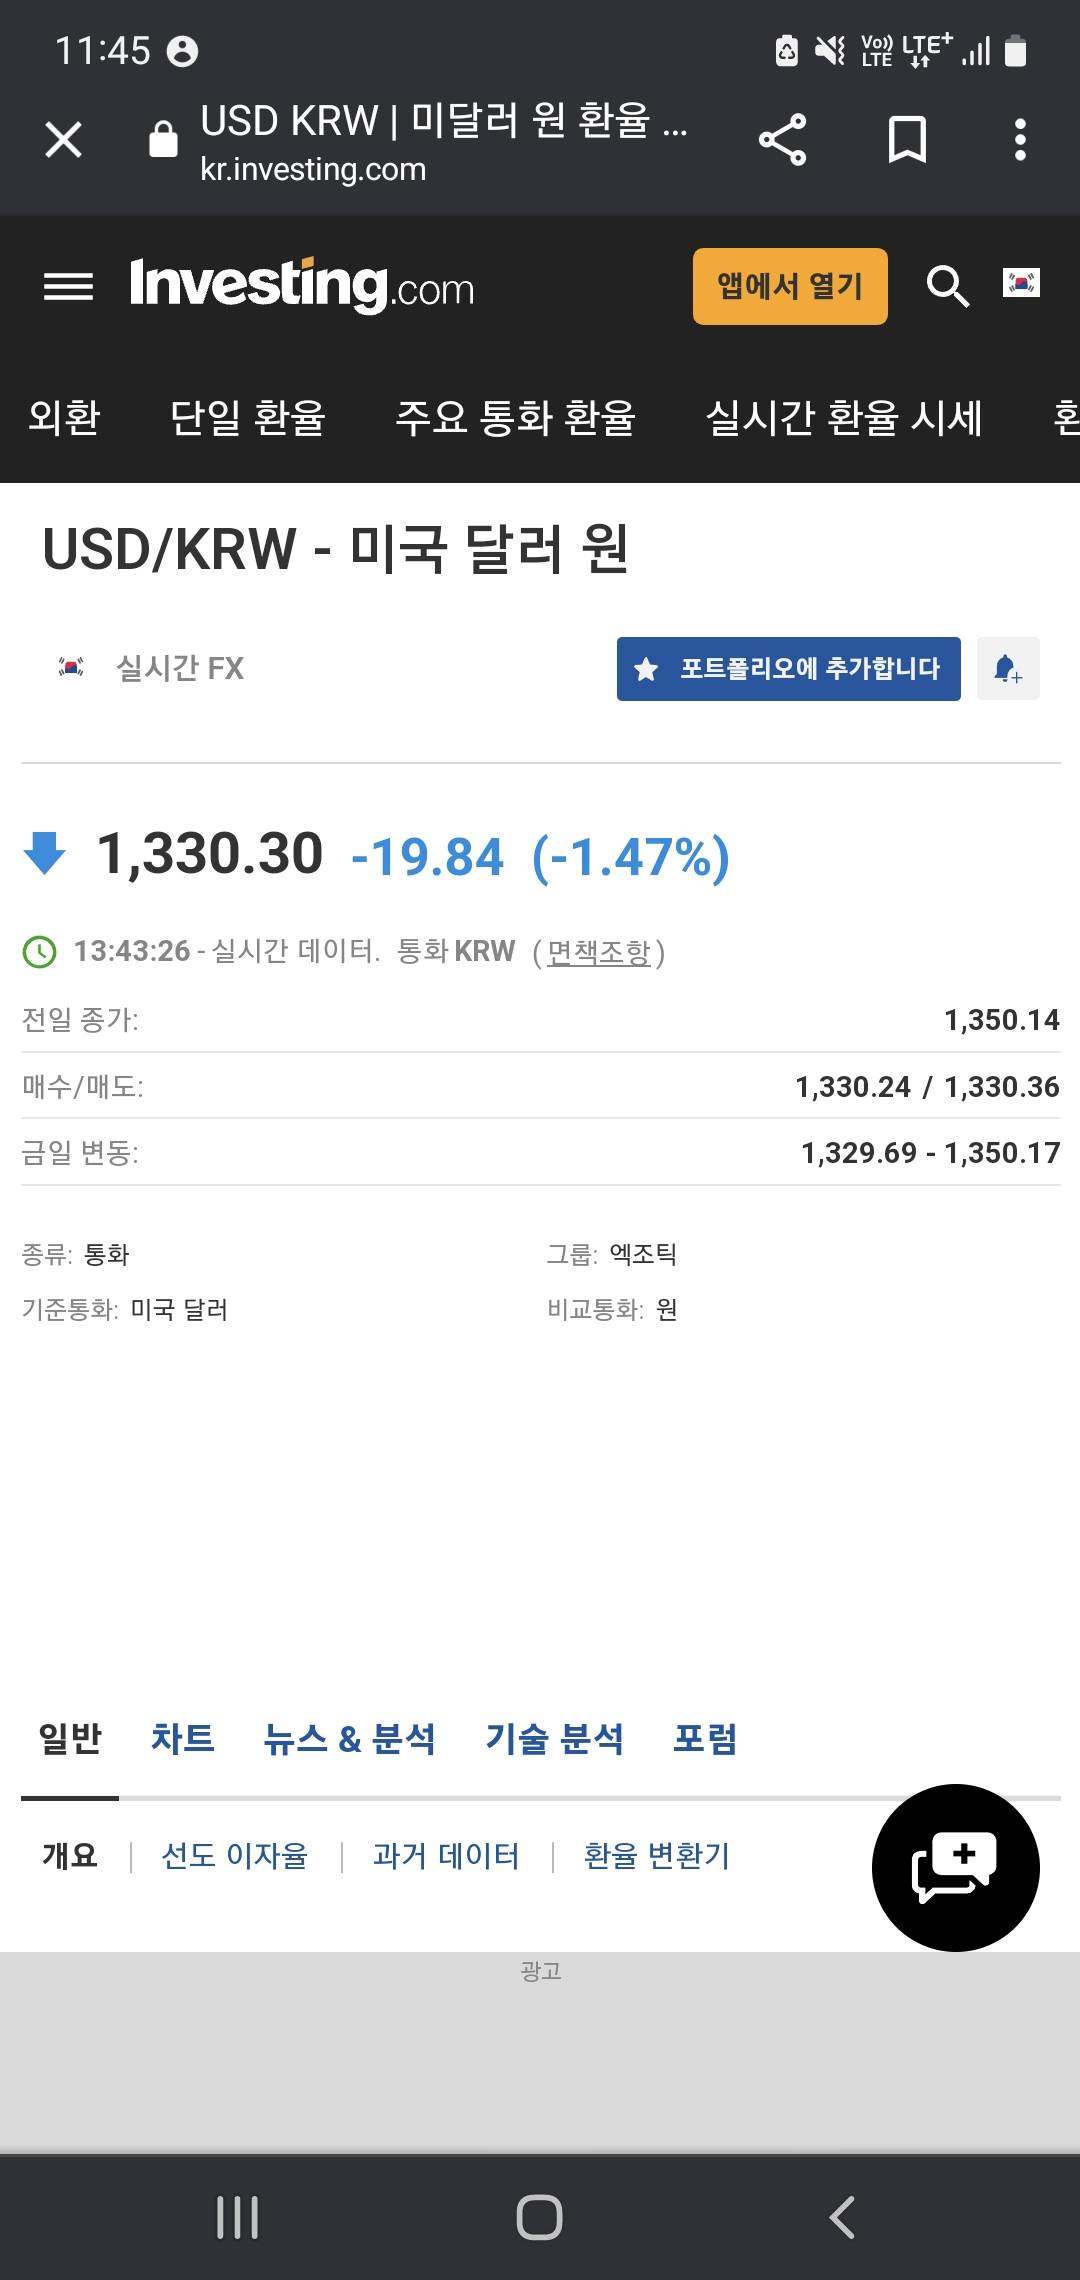This screenshot has height=2280, width=1080.
Task: Open the 환율 변환기 link
Action: (657, 1856)
